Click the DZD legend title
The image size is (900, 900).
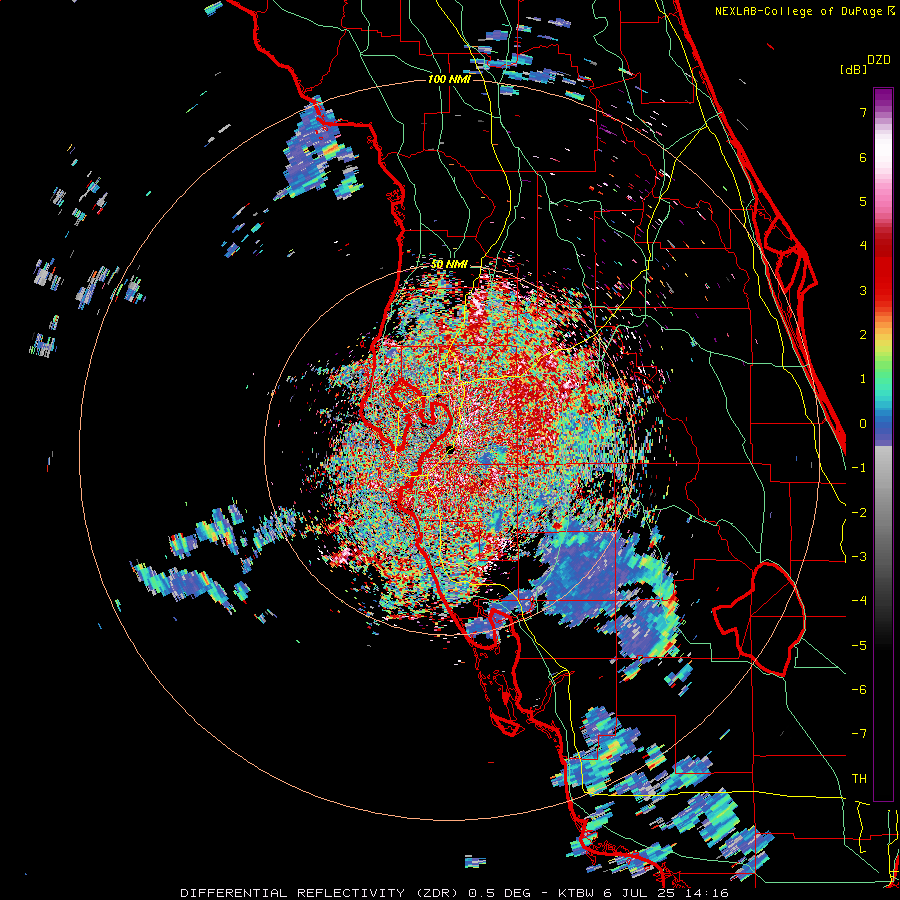[879, 60]
